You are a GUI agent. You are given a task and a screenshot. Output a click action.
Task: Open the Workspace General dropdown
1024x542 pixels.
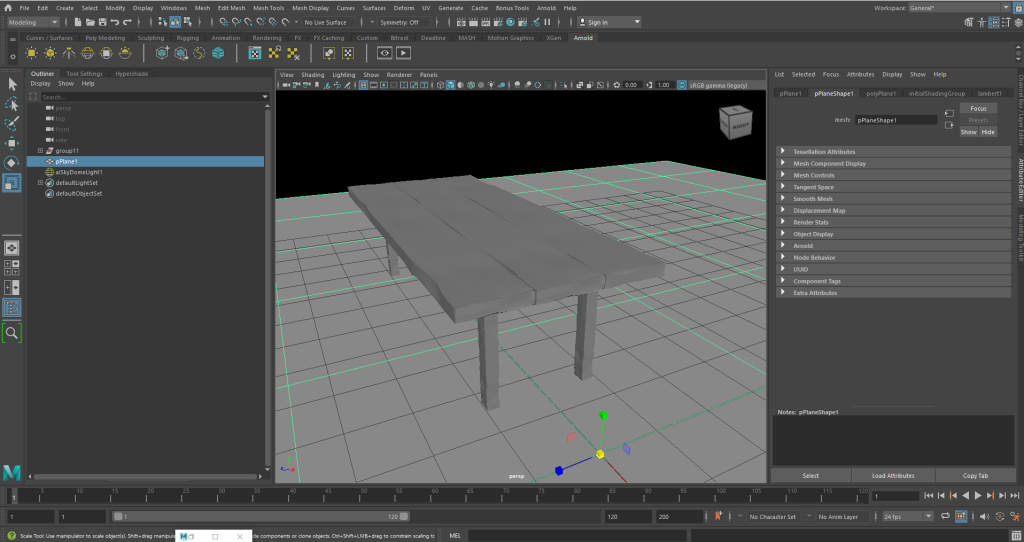click(x=960, y=8)
